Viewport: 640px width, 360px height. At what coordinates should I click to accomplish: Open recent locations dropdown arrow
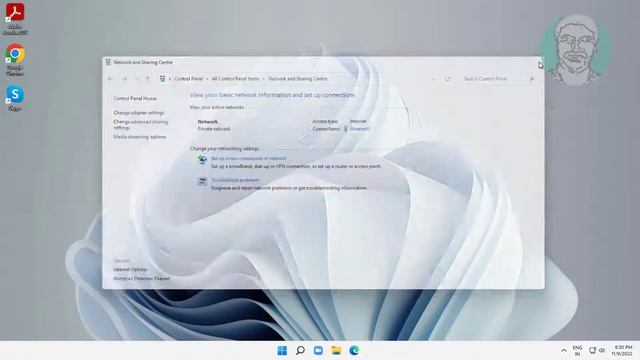point(136,79)
